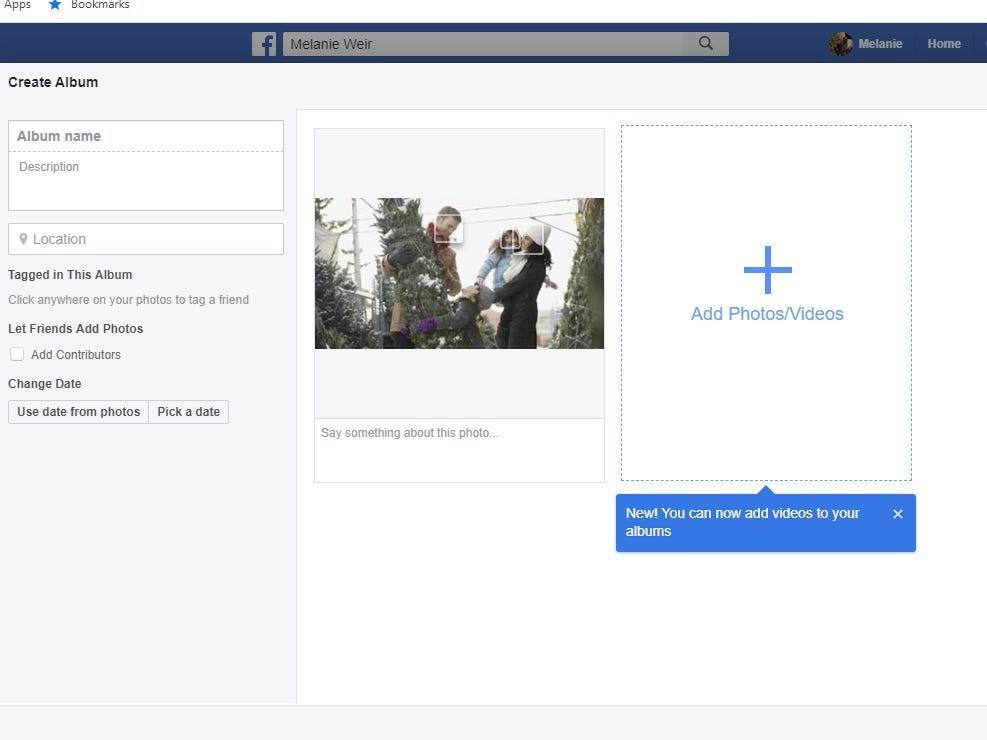The width and height of the screenshot is (987, 740).
Task: Dismiss the new videos tooltip
Action: click(x=897, y=514)
